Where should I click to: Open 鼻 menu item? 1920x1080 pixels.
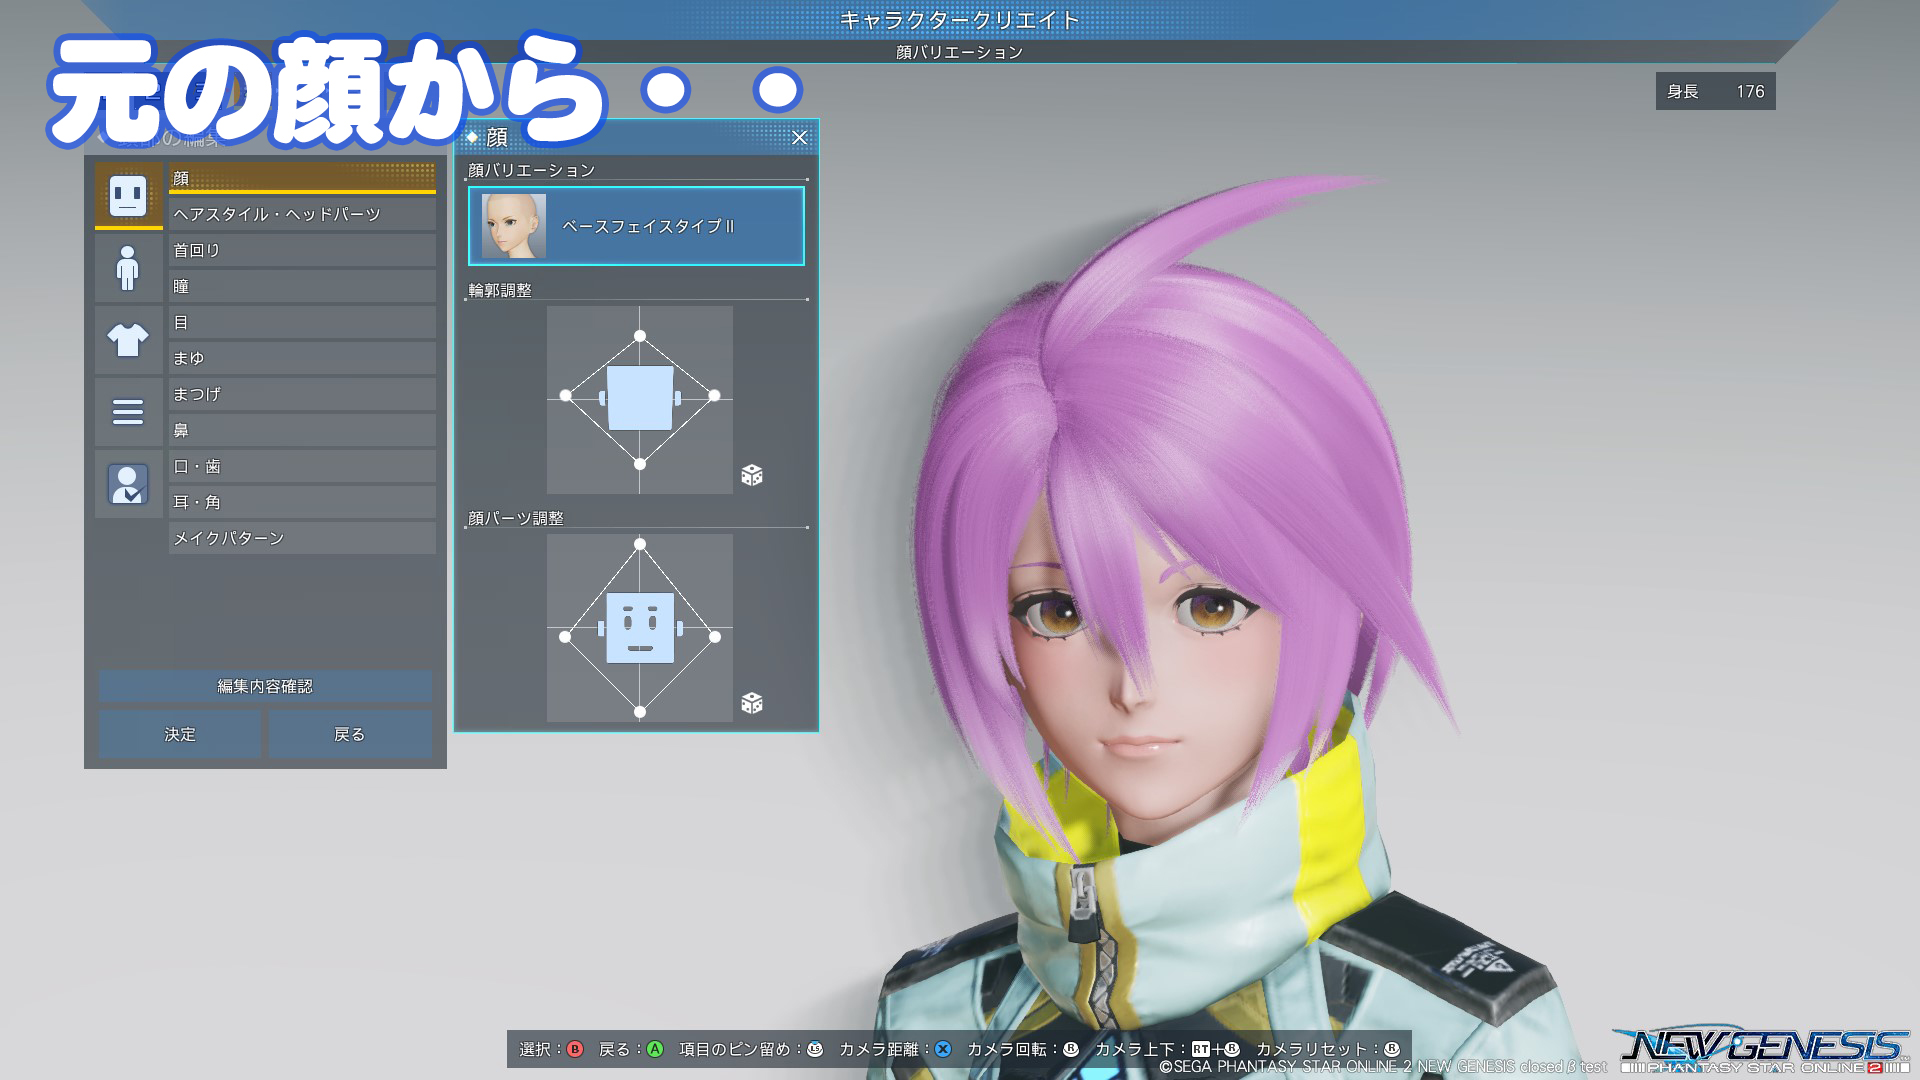[x=302, y=430]
